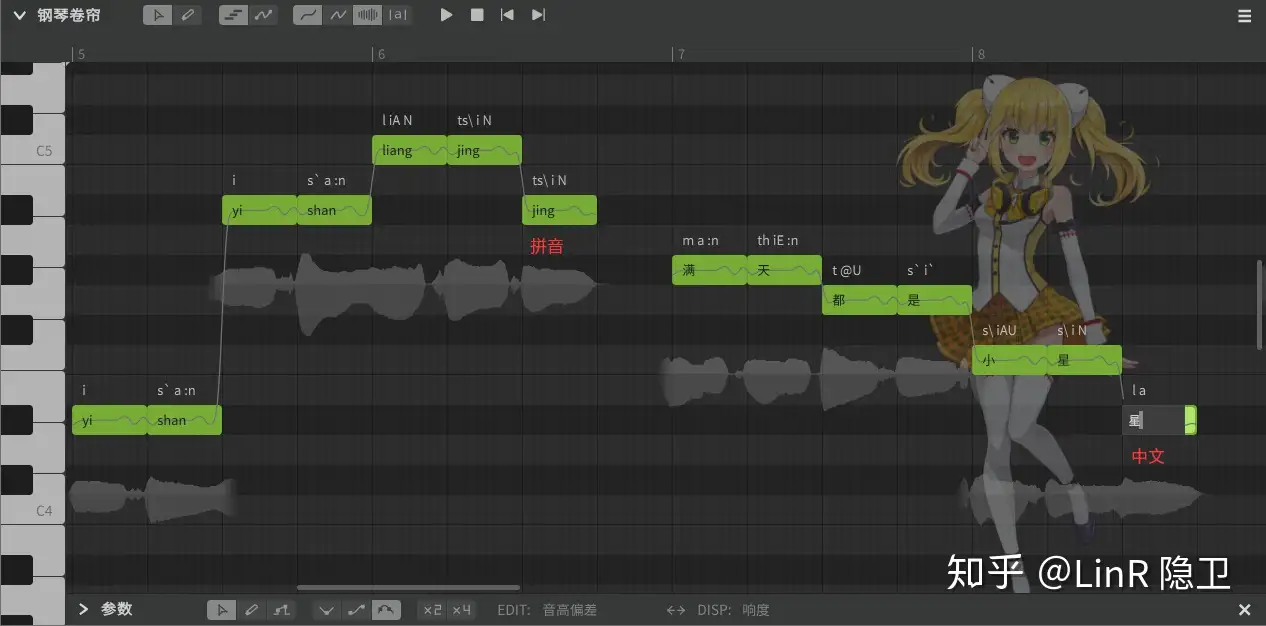Click the vertical scrollbar thumb

(x=1259, y=304)
